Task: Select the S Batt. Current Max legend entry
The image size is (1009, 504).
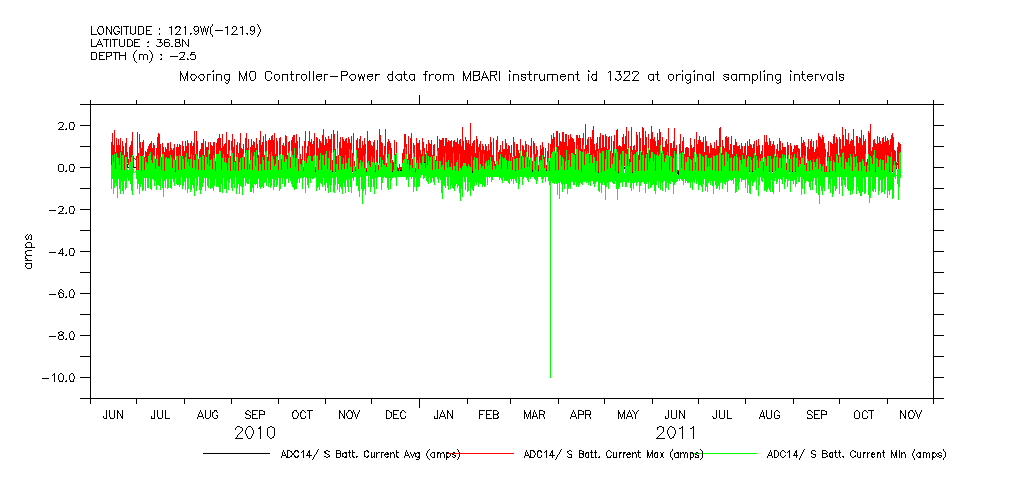Action: click(613, 454)
